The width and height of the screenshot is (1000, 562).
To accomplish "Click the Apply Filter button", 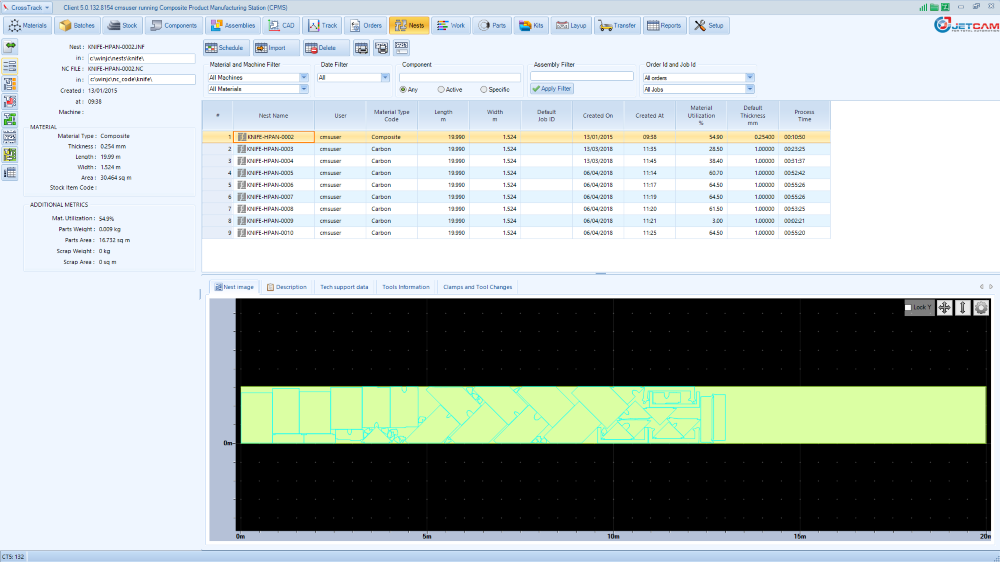I will coord(552,89).
